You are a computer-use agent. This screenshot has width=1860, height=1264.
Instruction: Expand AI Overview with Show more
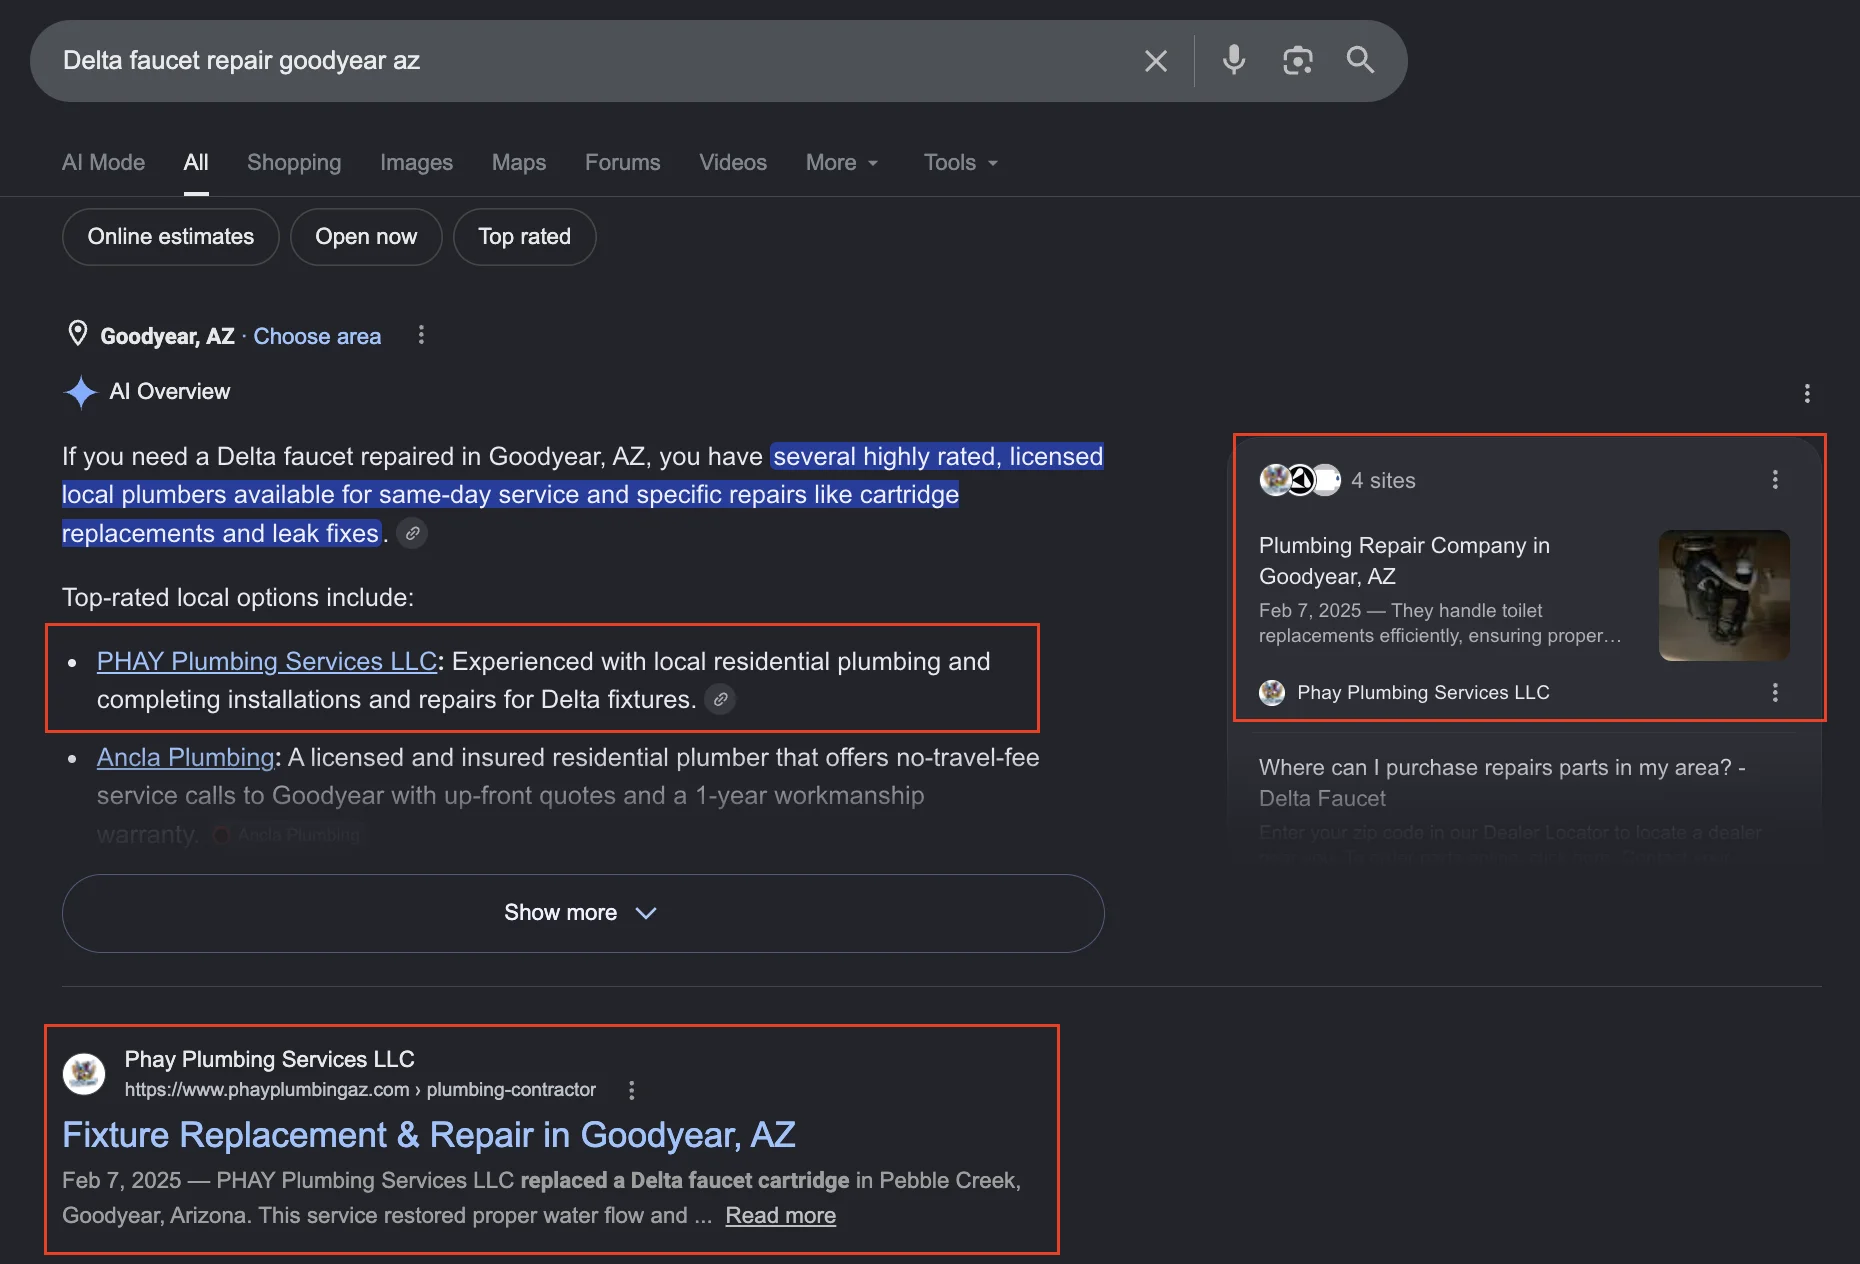tap(583, 913)
